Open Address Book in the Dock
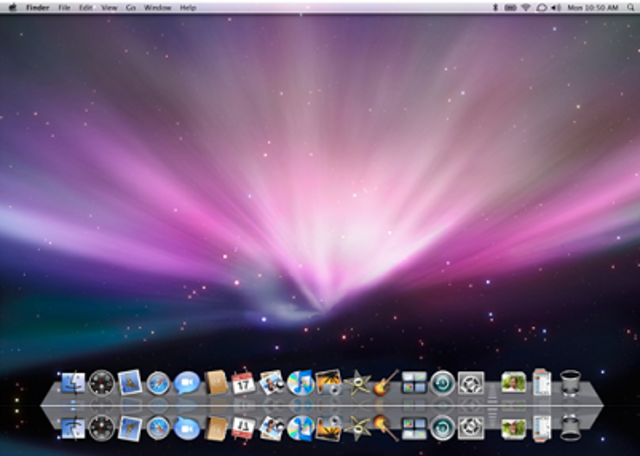 tap(216, 383)
